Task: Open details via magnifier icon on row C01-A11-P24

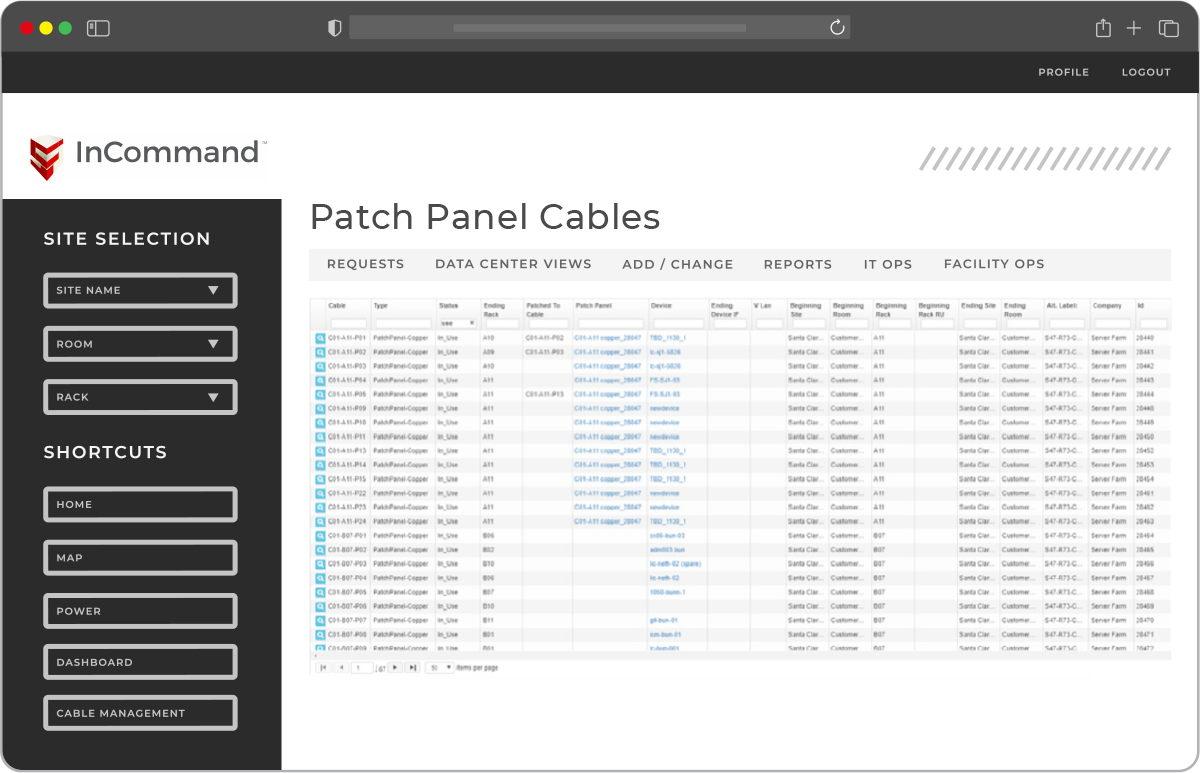Action: pyautogui.click(x=320, y=521)
